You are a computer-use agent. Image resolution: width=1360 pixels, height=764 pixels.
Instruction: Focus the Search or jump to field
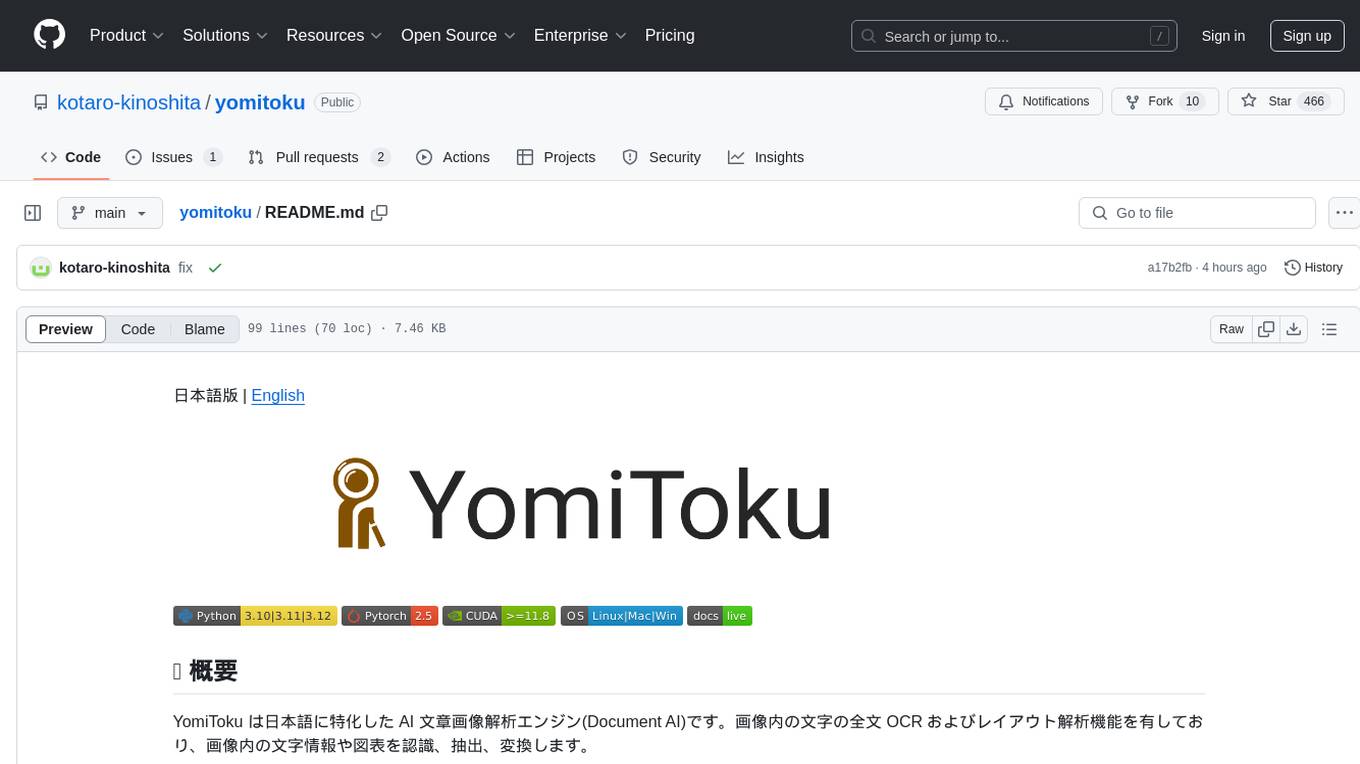pyautogui.click(x=1014, y=36)
